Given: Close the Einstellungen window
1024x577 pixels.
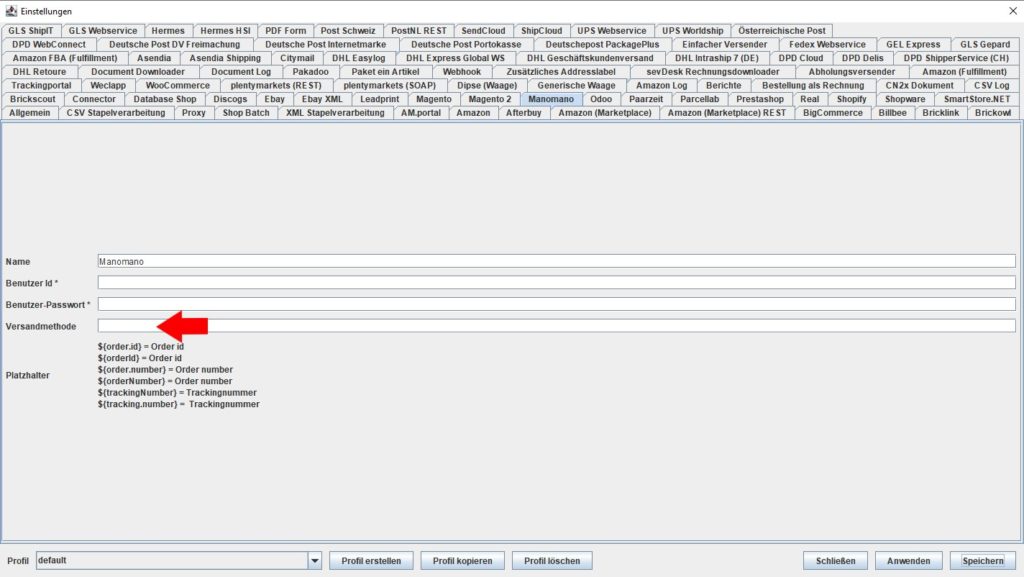Looking at the screenshot, I should pos(1013,11).
